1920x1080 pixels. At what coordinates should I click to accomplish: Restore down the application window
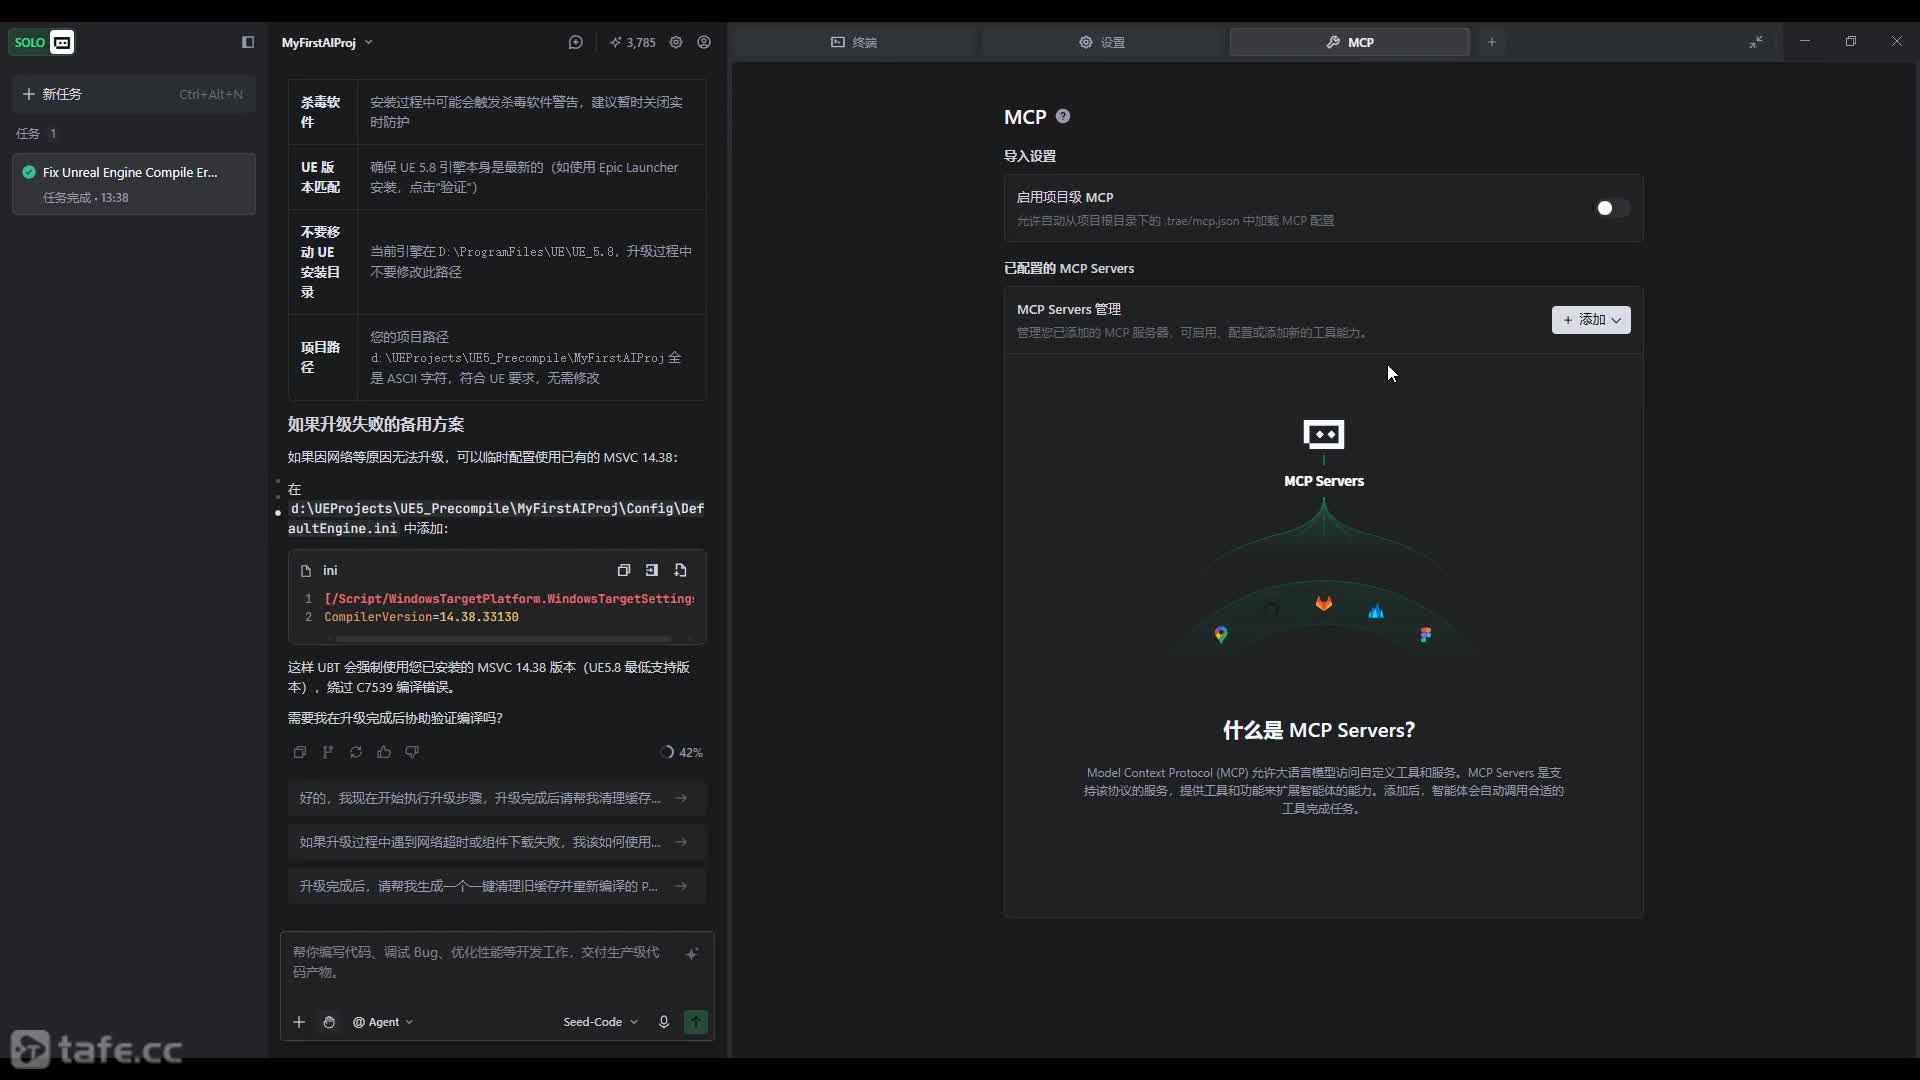click(1851, 41)
